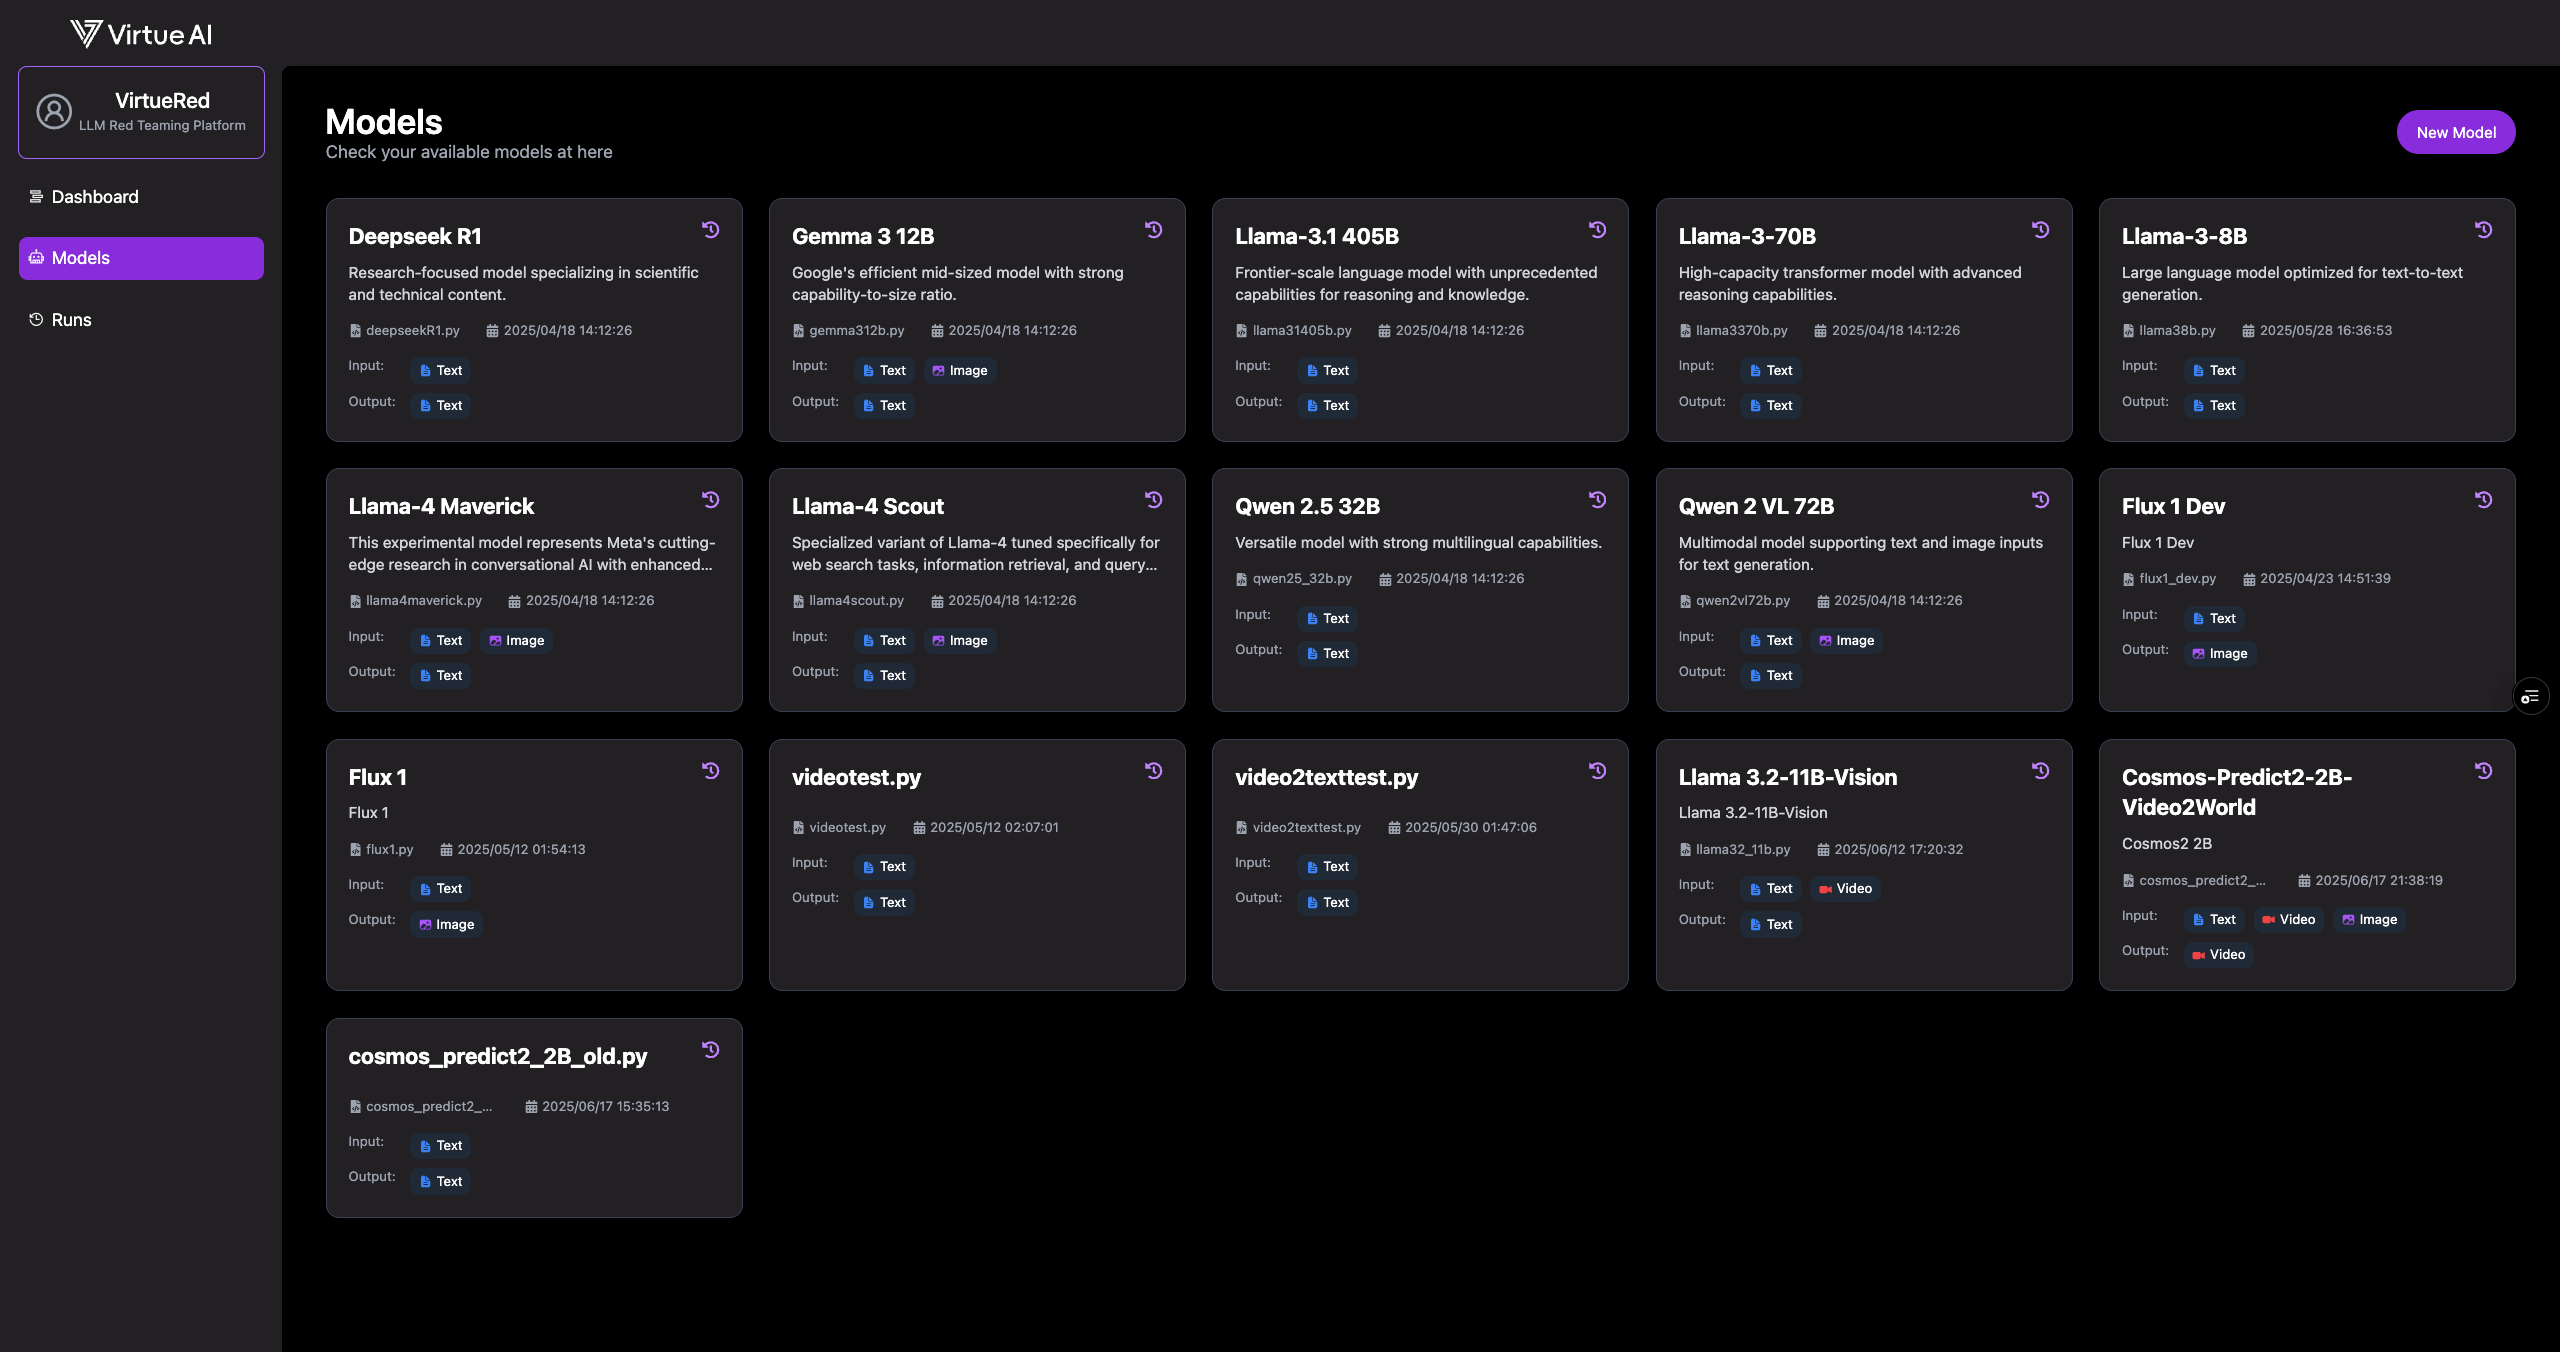Open version history for Deepseek R1
The image size is (2560, 1352).
711,230
